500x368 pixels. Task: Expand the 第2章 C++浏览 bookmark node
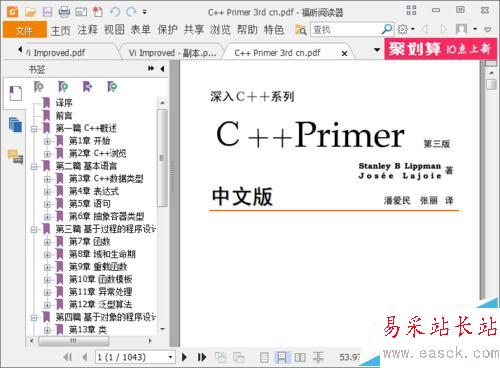pos(47,154)
